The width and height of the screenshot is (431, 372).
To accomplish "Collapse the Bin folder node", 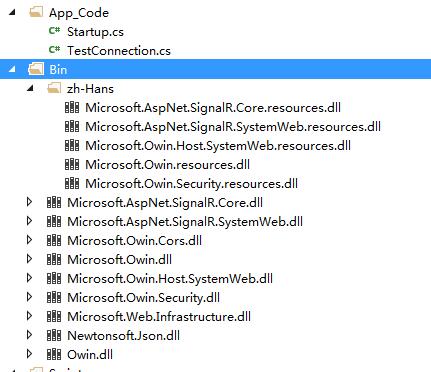I will point(12,70).
